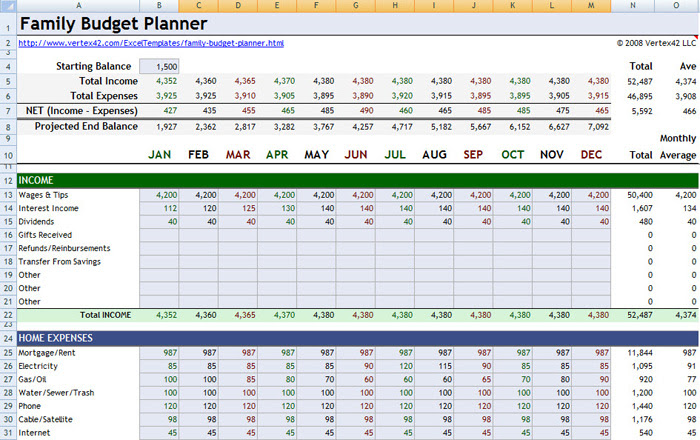Select the Dividends row label
Screen dimensions: 700x440
[x=36, y=222]
